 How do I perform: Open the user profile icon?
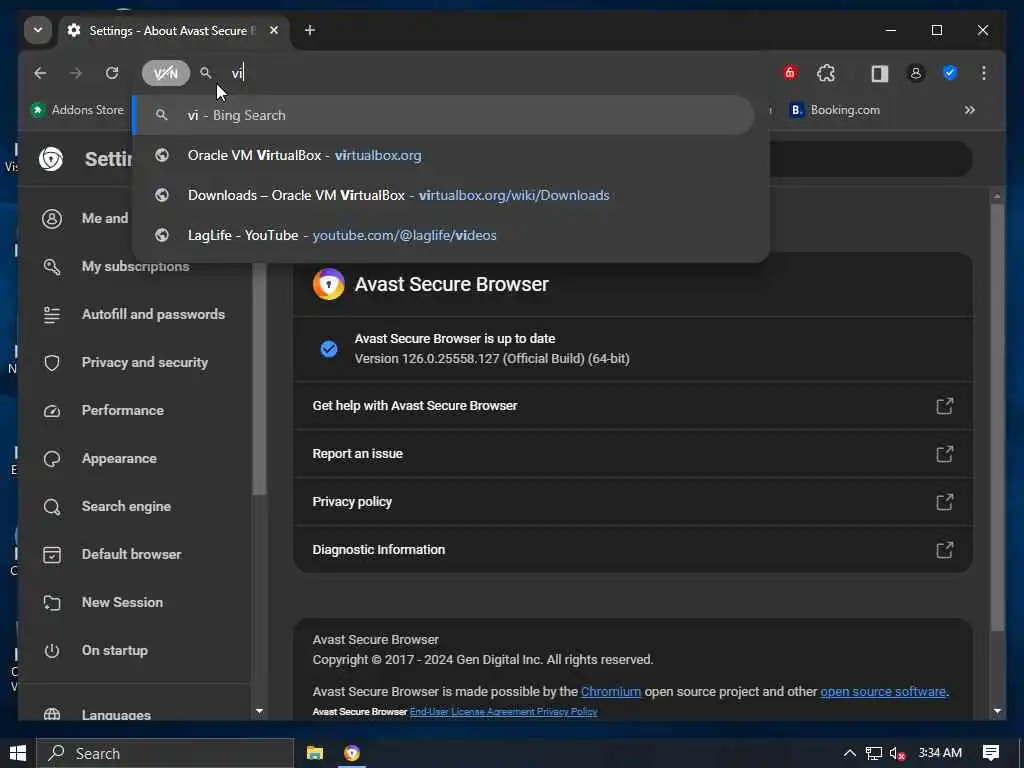[x=916, y=73]
